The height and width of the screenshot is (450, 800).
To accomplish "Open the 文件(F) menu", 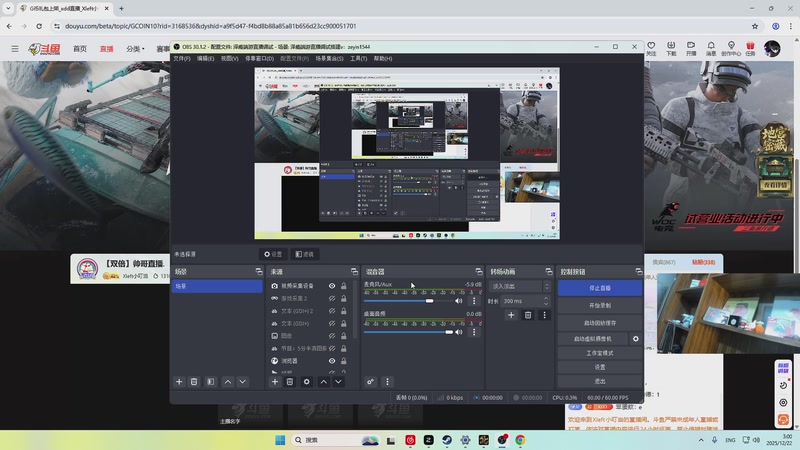I will point(182,59).
